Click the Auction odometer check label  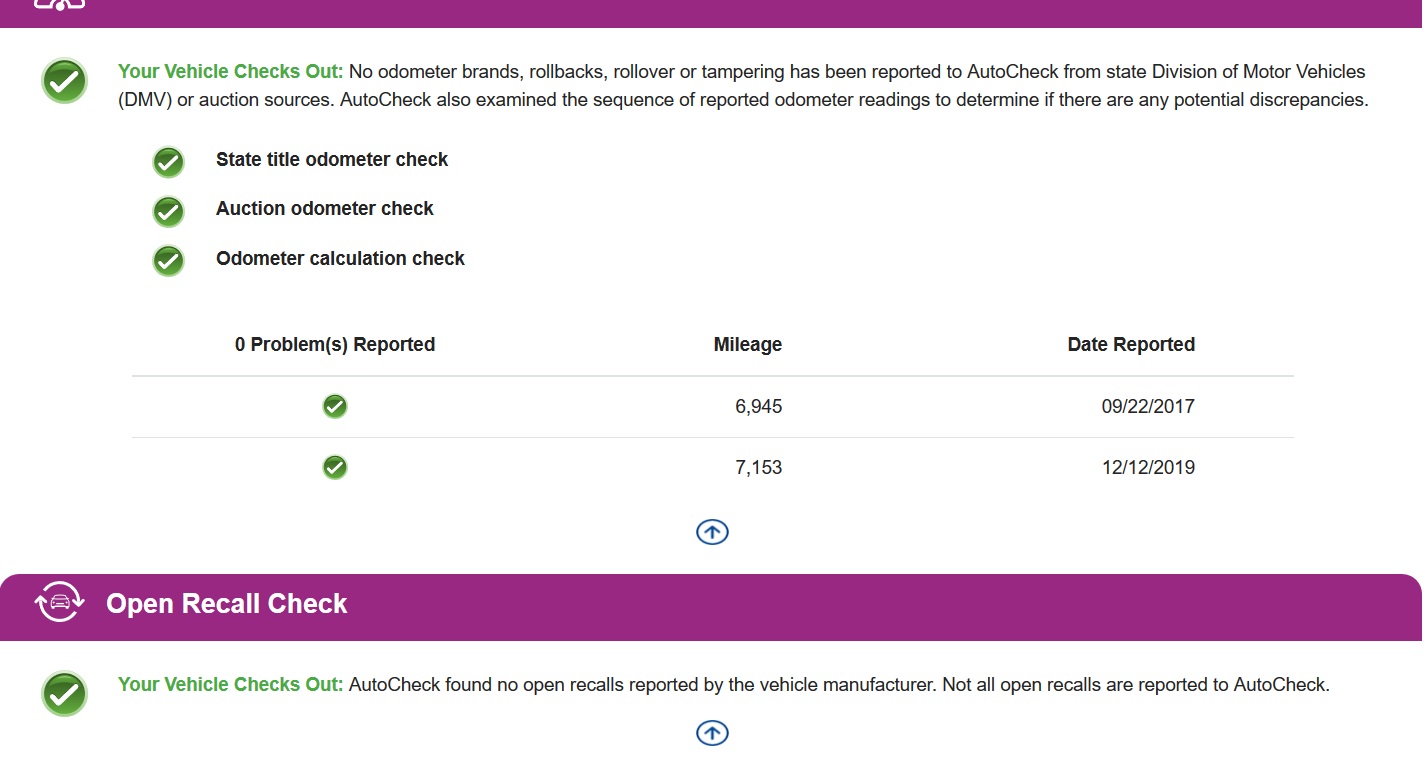[x=325, y=209]
